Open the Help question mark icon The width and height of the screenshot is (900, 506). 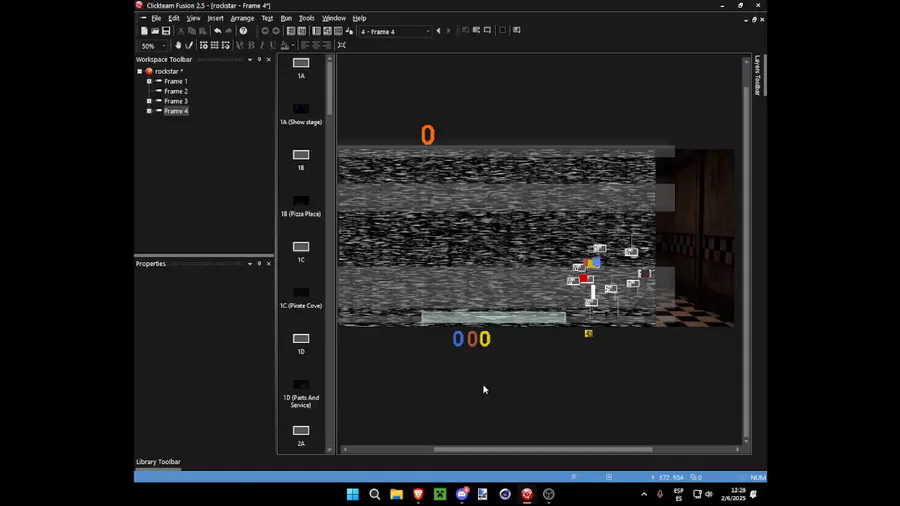[243, 31]
